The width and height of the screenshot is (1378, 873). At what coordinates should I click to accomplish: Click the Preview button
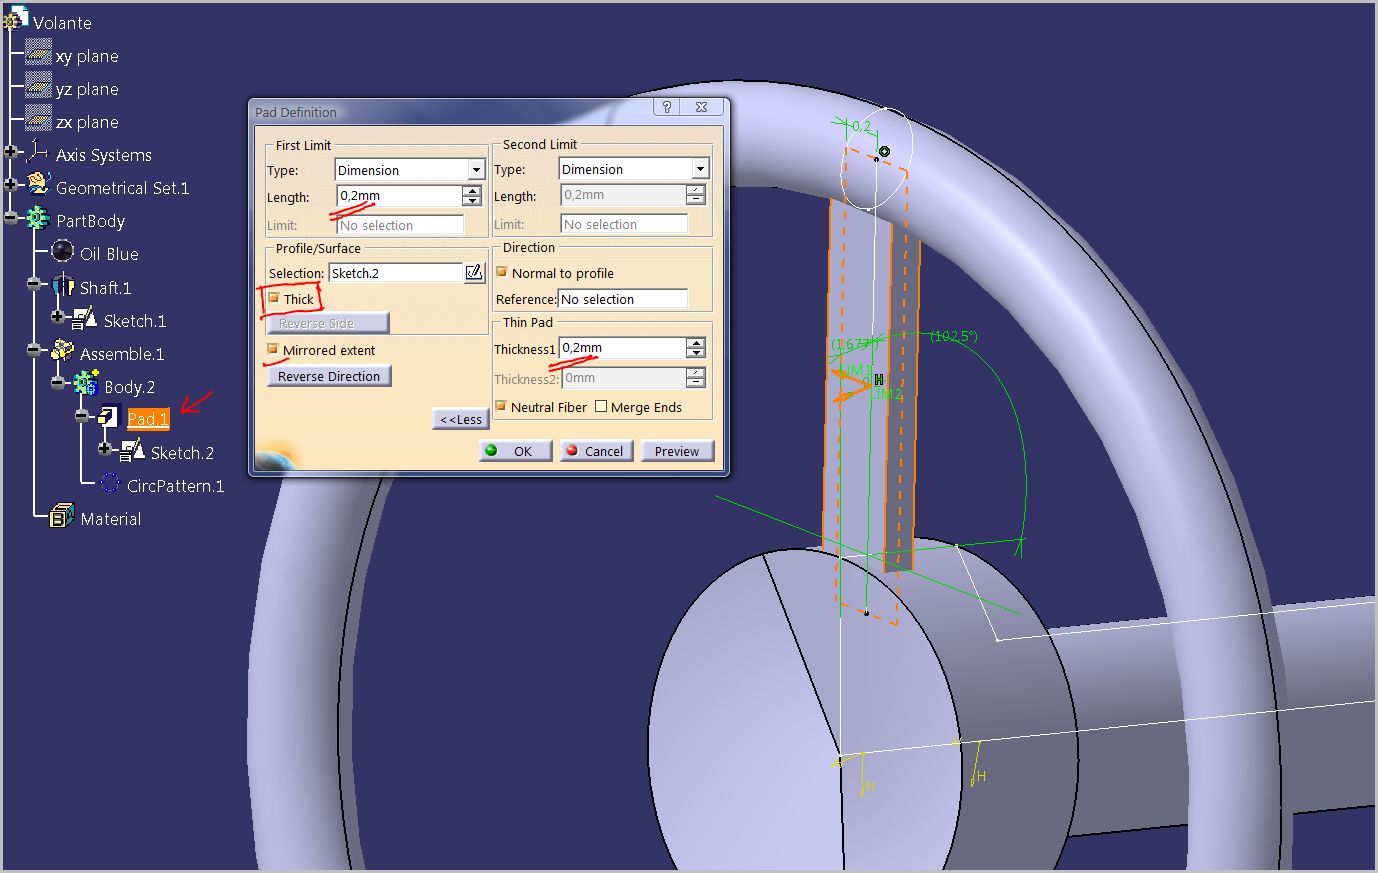click(677, 451)
